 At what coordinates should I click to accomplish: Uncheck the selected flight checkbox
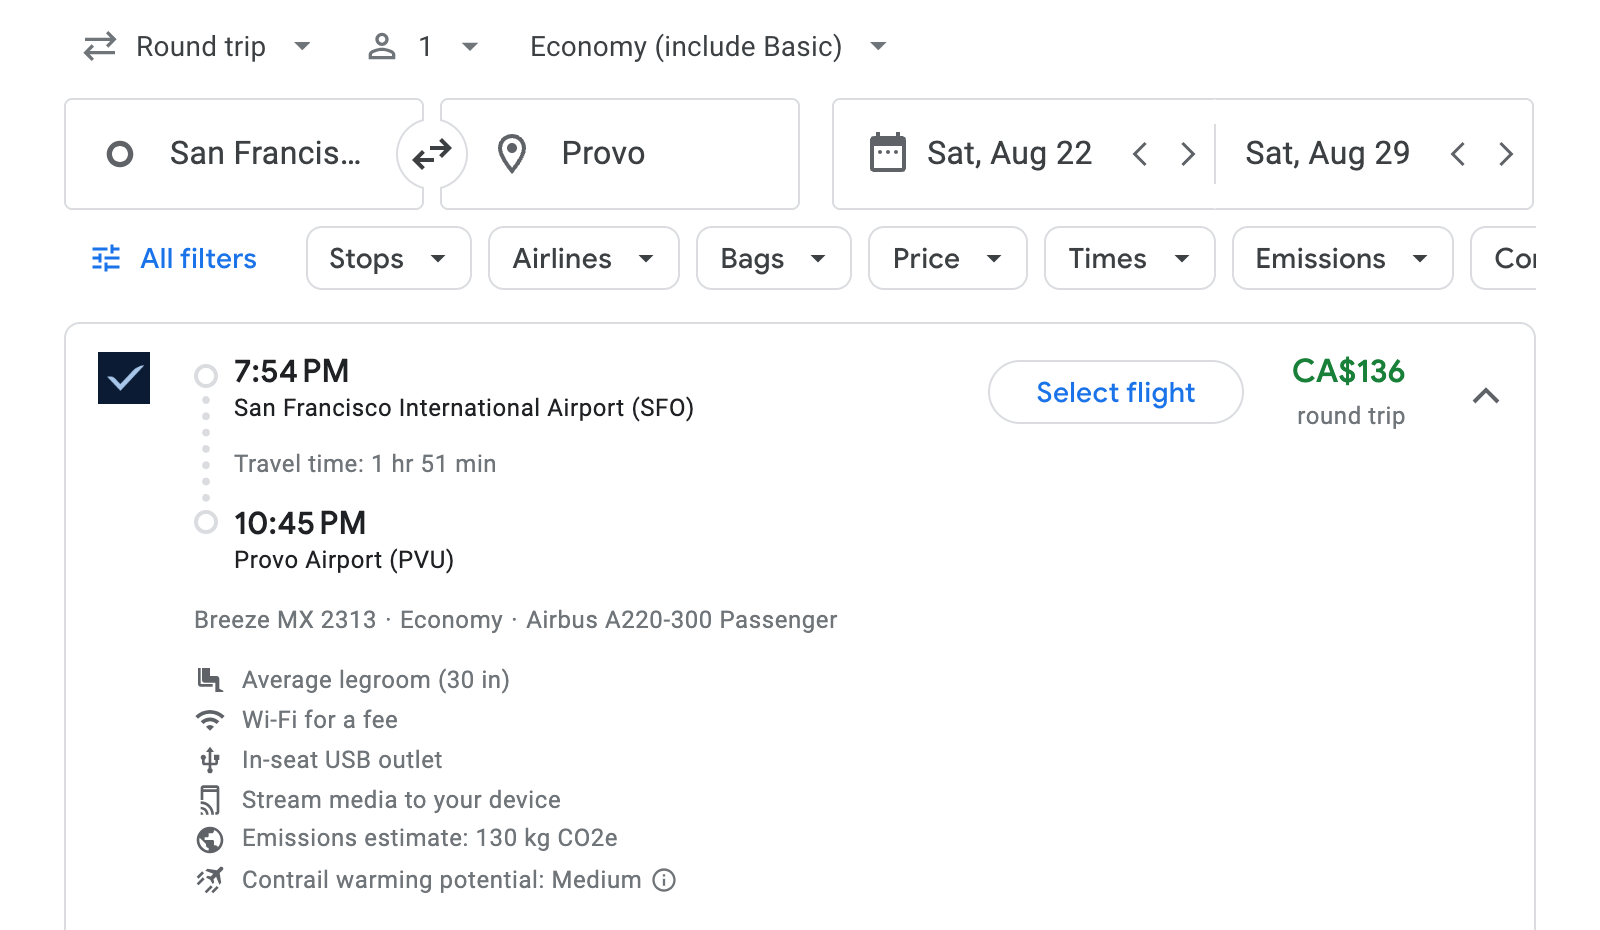[124, 377]
